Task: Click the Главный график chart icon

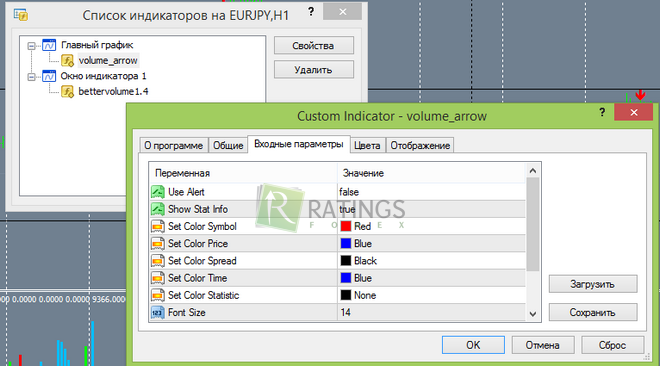Action: pos(49,45)
